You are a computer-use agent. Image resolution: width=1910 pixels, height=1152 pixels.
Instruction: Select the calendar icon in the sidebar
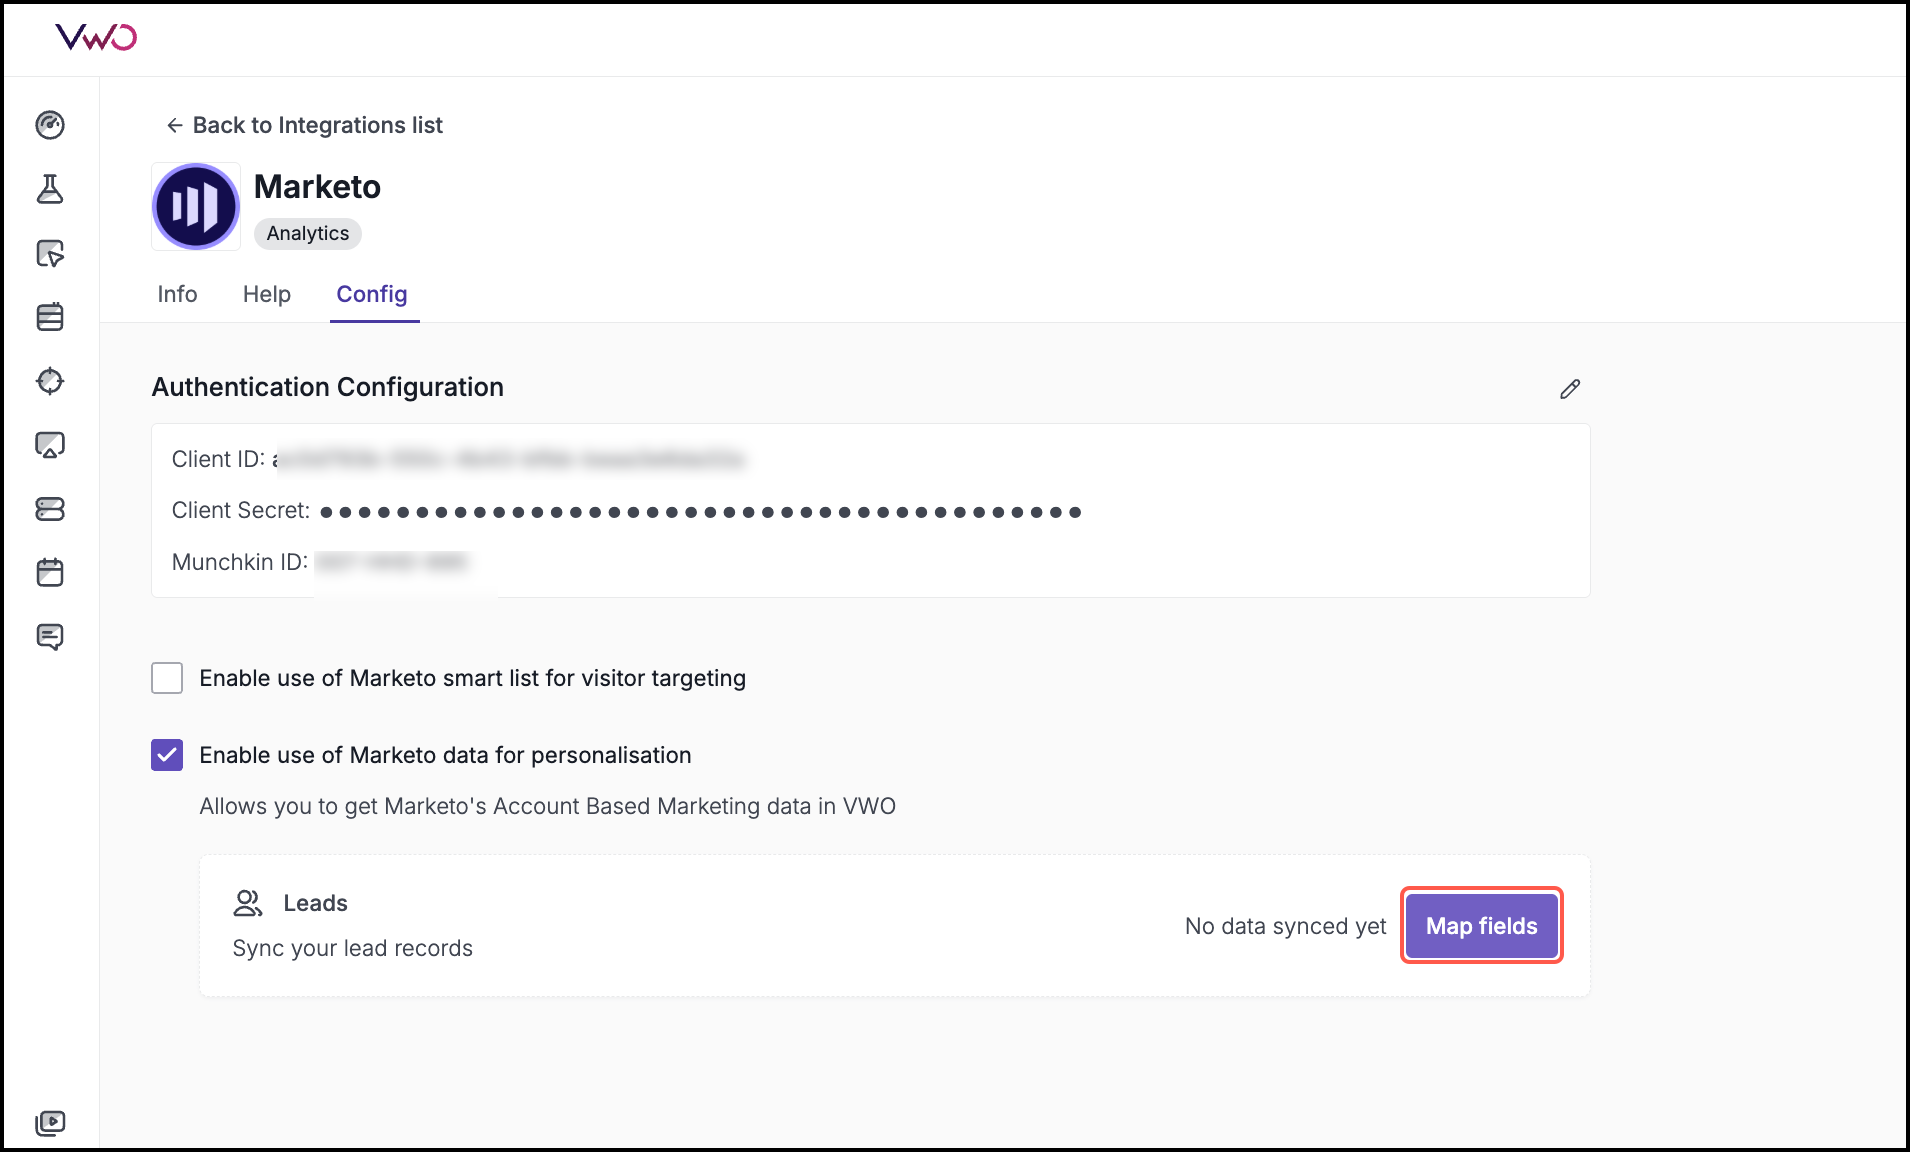pyautogui.click(x=50, y=572)
